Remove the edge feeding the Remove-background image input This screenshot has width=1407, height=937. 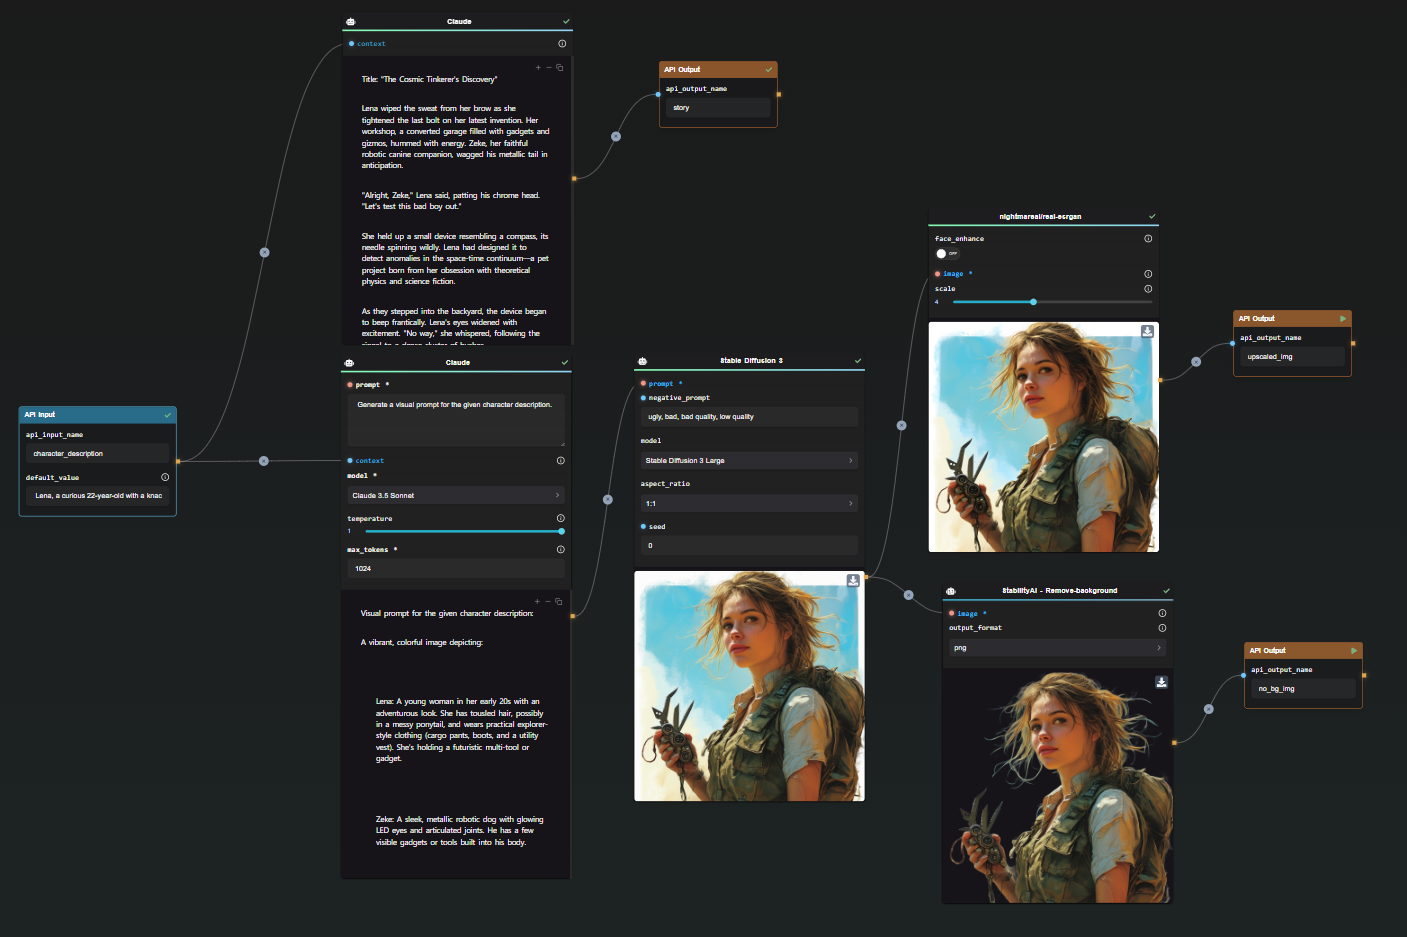coord(908,595)
